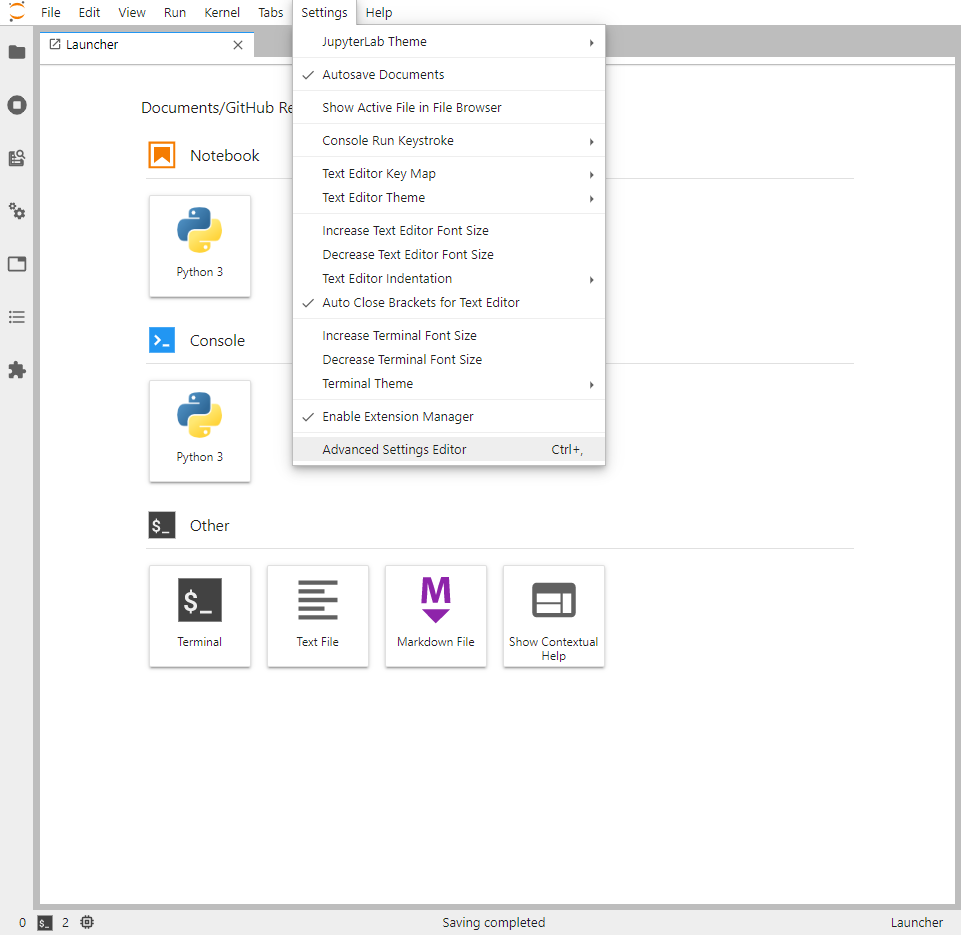Launch a new Terminal from the launcher
The width and height of the screenshot is (961, 935).
[200, 616]
